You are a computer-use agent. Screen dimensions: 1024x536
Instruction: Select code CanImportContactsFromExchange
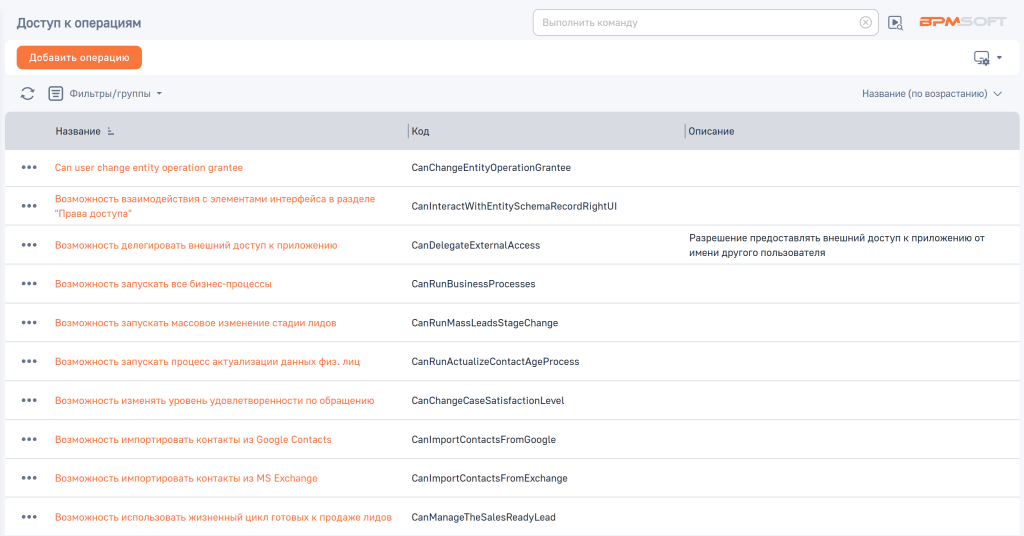(489, 479)
